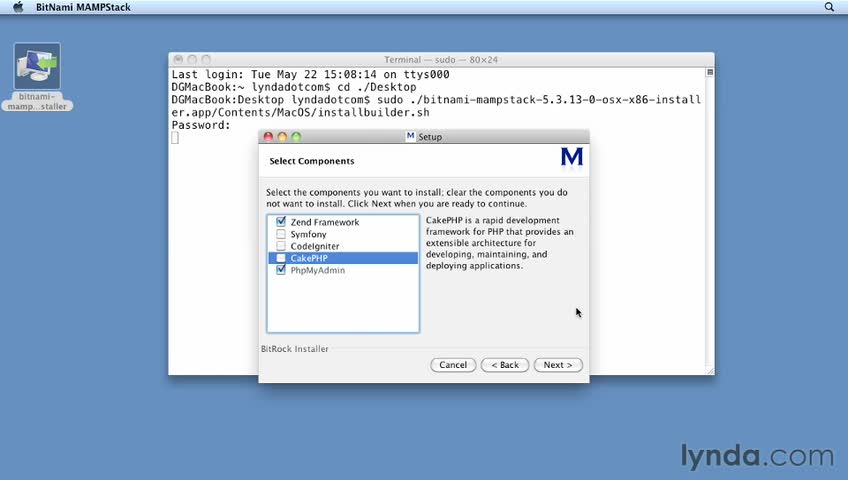Minimize the Setup dialog with yellow button
Image resolution: width=848 pixels, height=480 pixels.
pyautogui.click(x=282, y=137)
